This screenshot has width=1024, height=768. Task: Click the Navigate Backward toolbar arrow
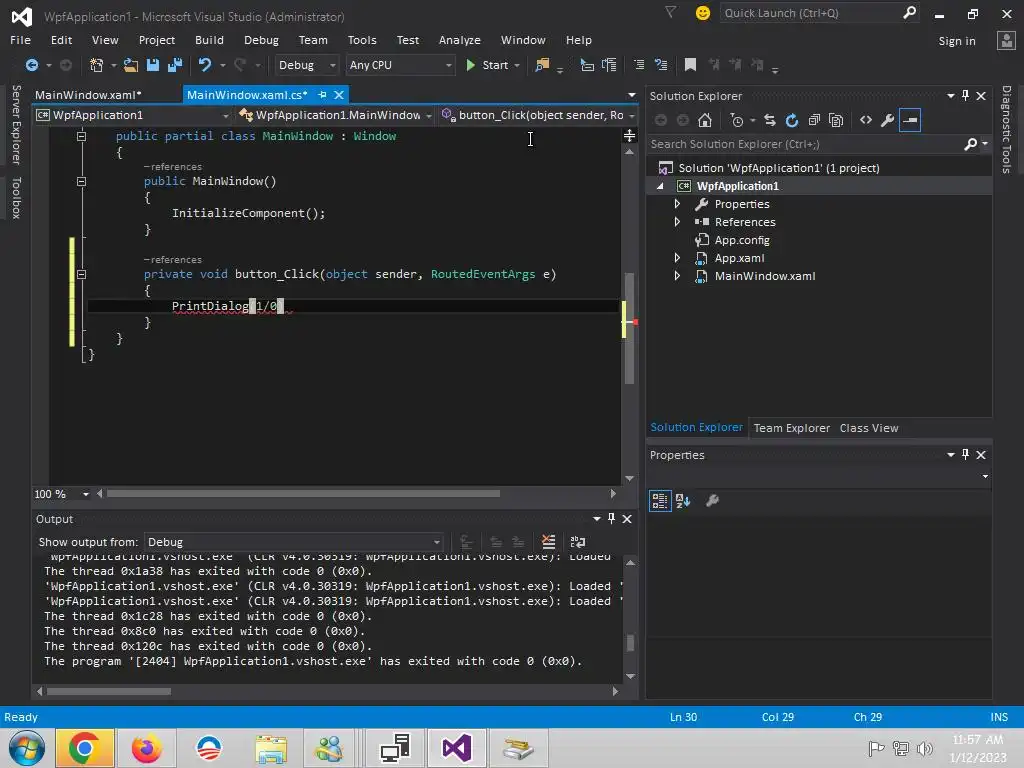[x=31, y=65]
